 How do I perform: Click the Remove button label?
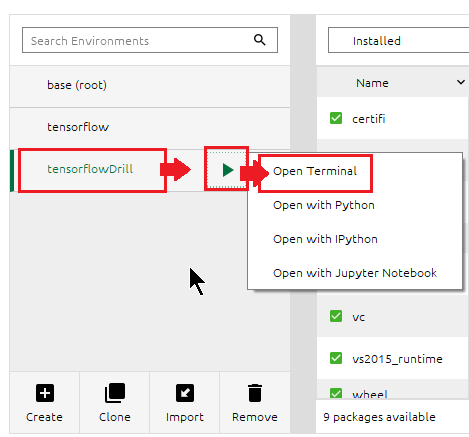click(255, 417)
